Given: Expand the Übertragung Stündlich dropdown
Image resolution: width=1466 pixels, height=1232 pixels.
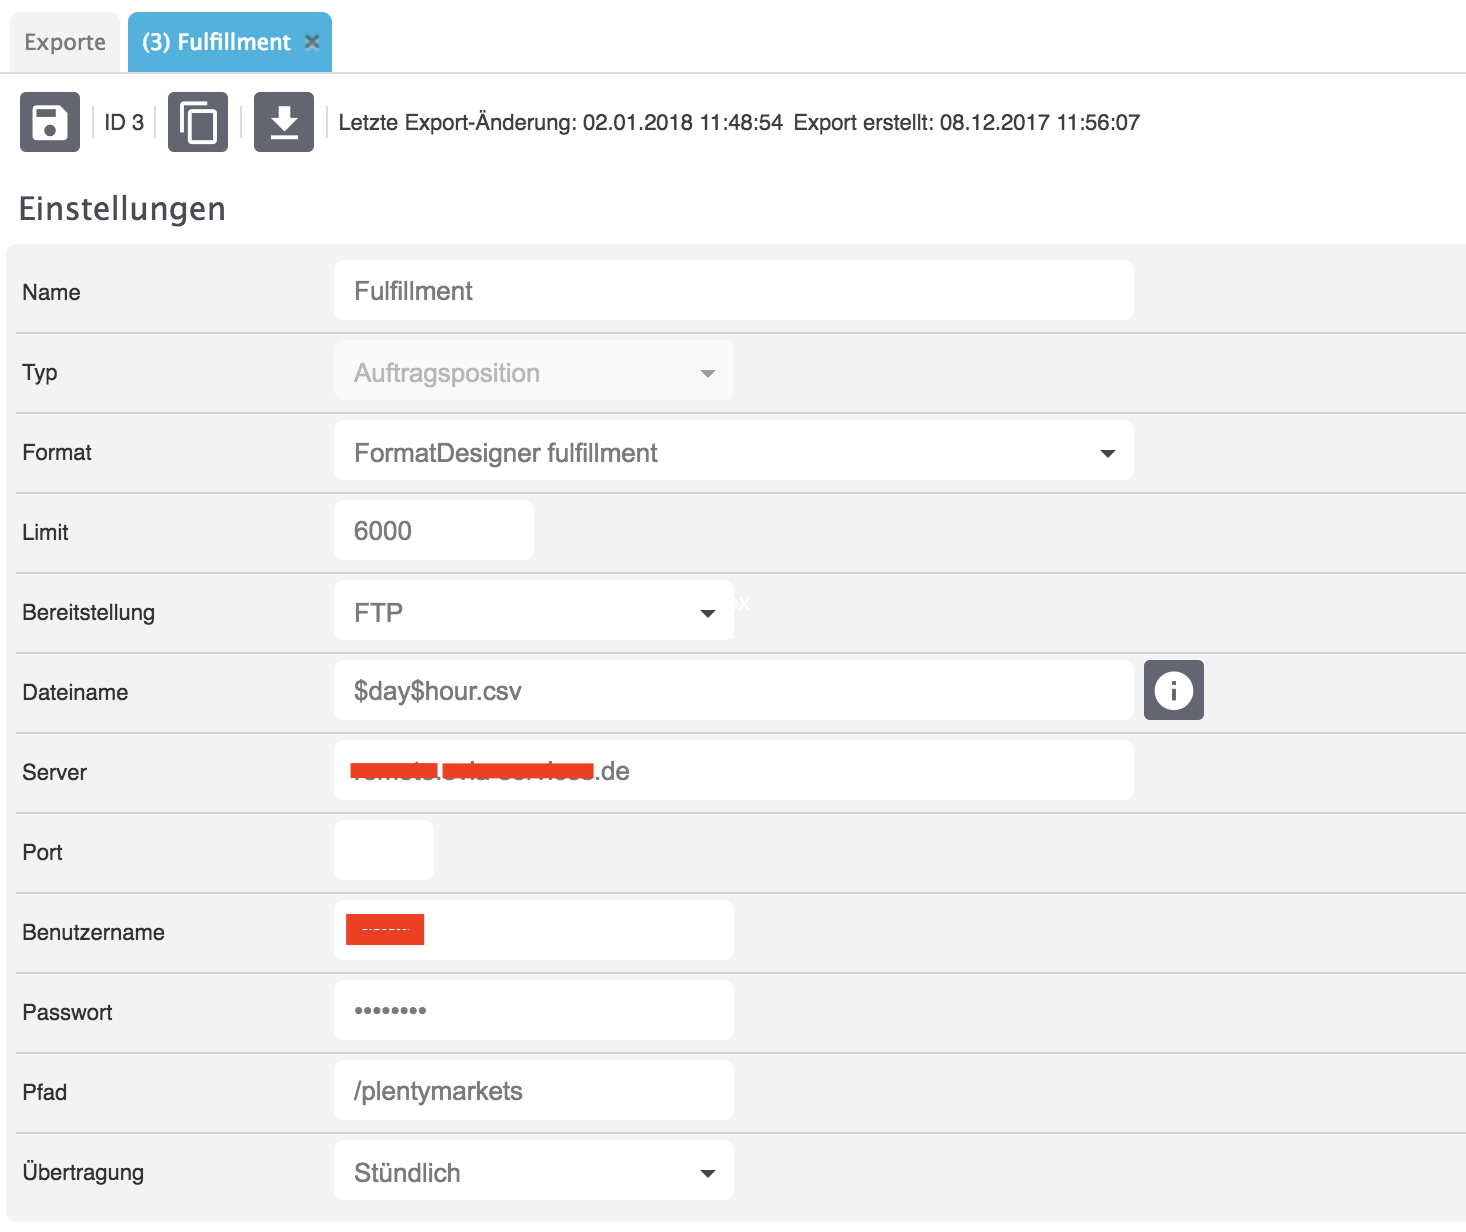Looking at the screenshot, I should pos(533,1172).
